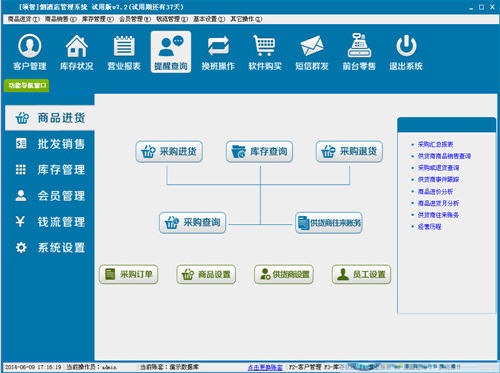Click 点击更换账套 status bar link
Screen dimensions: 500x373
tap(265, 367)
